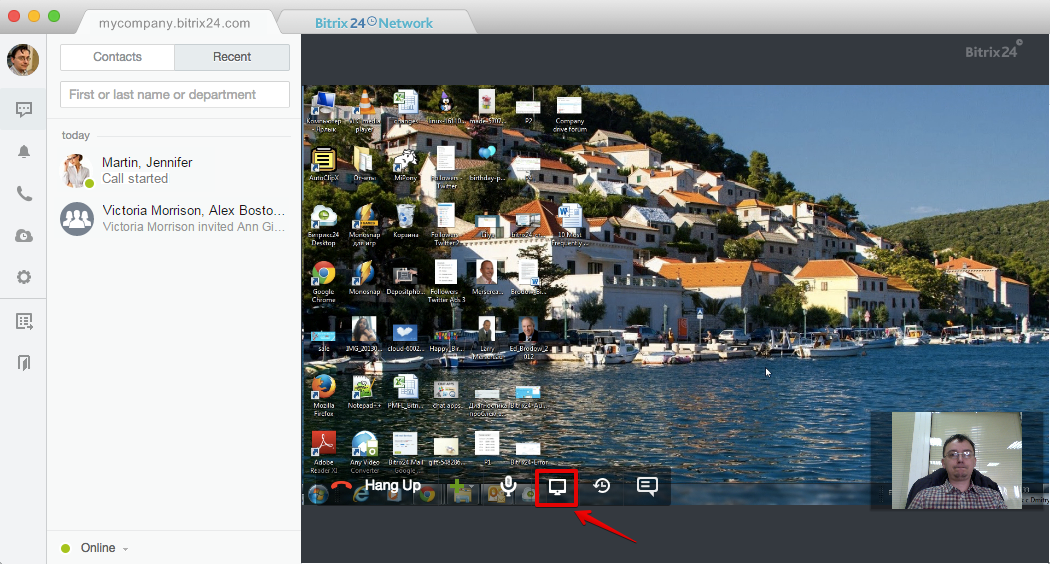The height and width of the screenshot is (564, 1050).
Task: Click the Monosnap icon beside Google Chrome
Action: click(364, 278)
